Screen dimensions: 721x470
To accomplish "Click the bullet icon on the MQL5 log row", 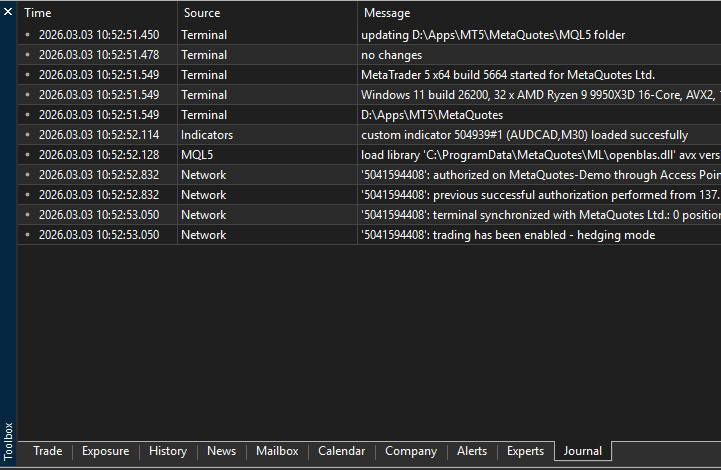I will click(x=28, y=155).
